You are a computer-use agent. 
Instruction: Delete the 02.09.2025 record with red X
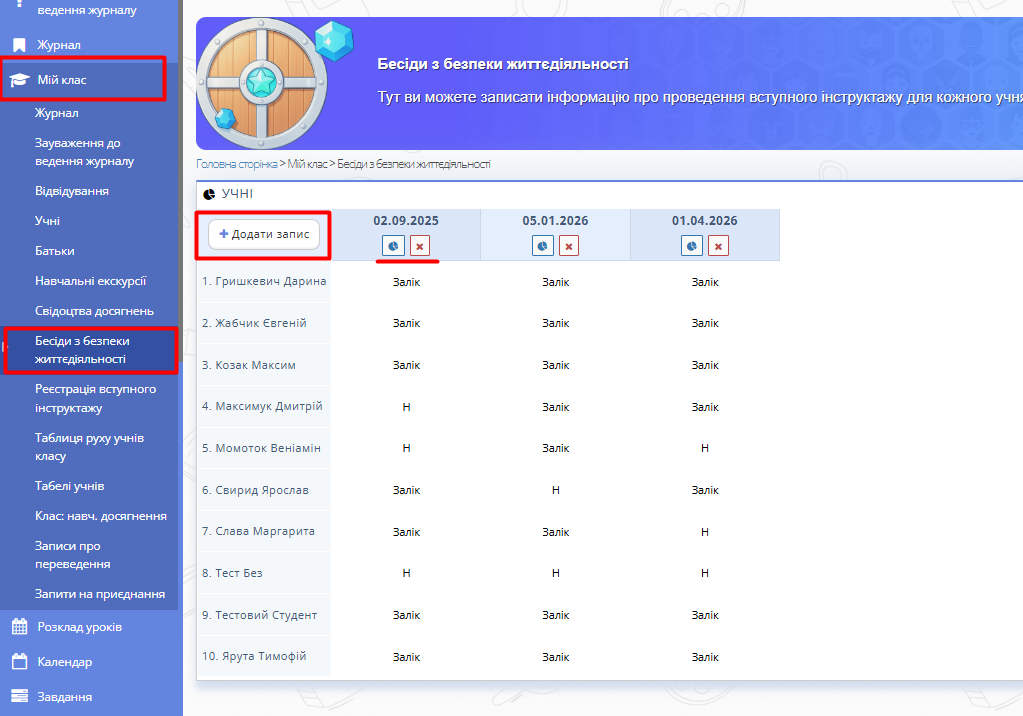[420, 246]
